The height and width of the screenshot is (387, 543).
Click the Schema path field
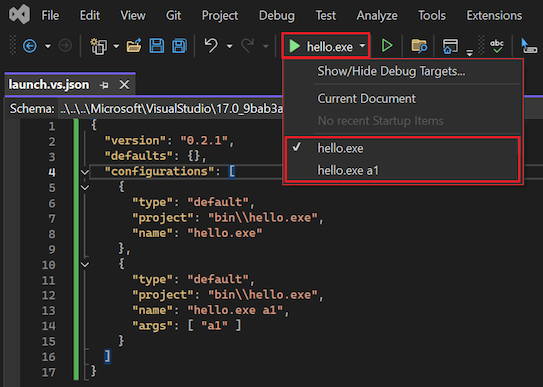point(171,109)
